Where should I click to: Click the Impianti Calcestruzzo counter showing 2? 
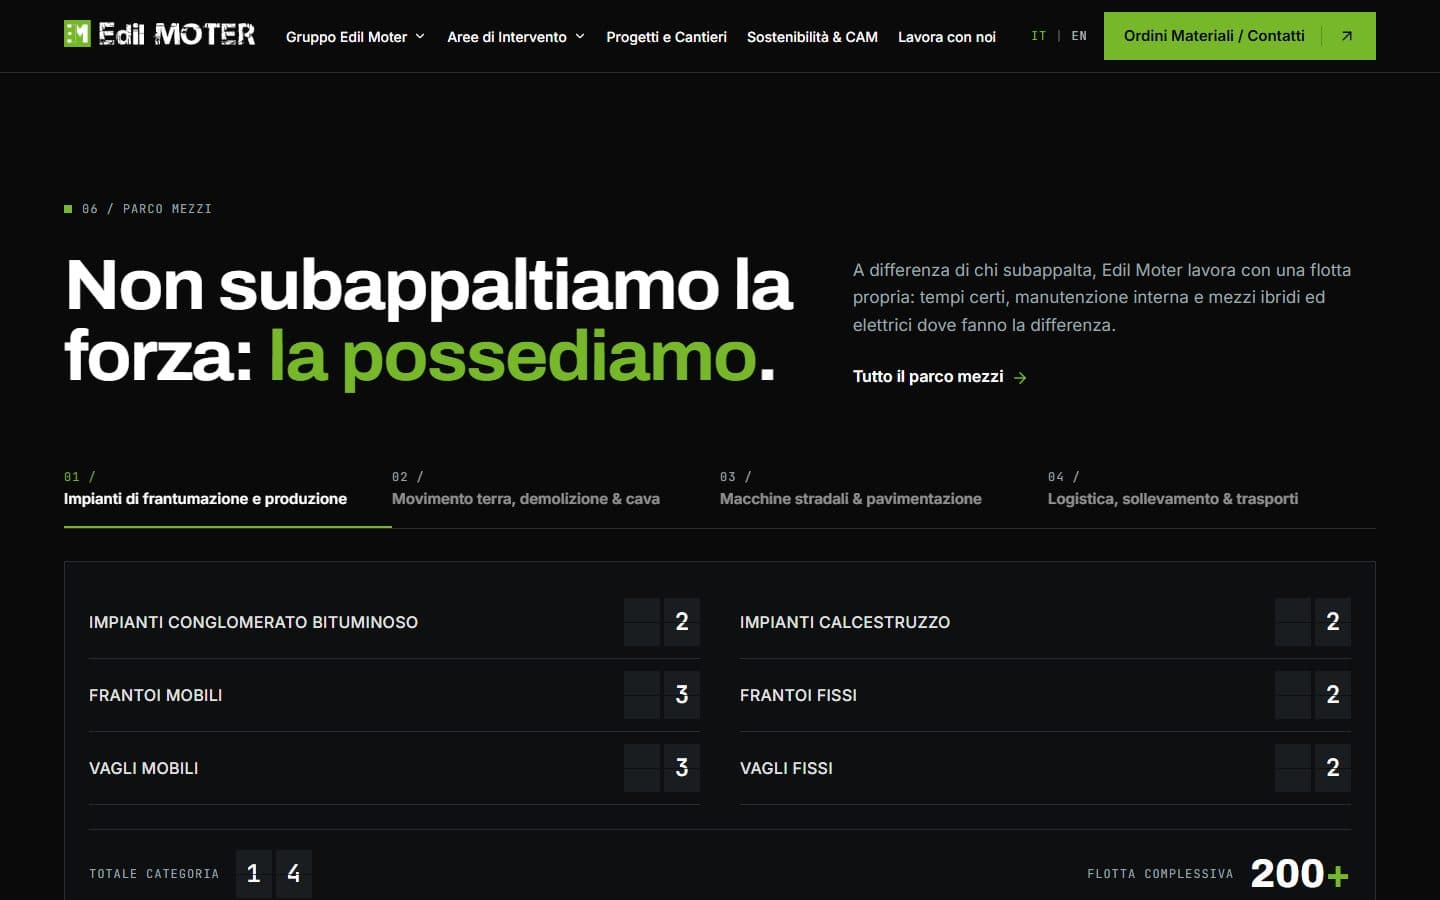pos(1313,622)
